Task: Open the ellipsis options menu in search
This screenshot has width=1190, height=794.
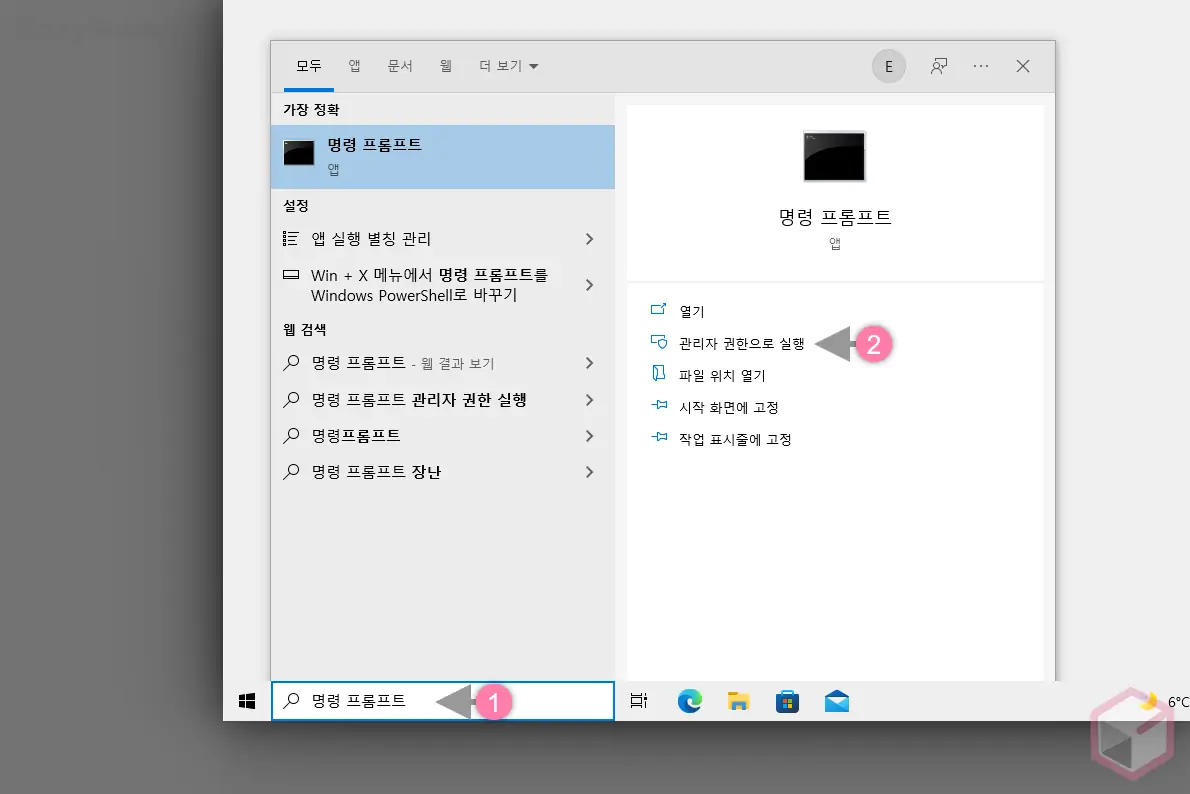Action: 980,66
